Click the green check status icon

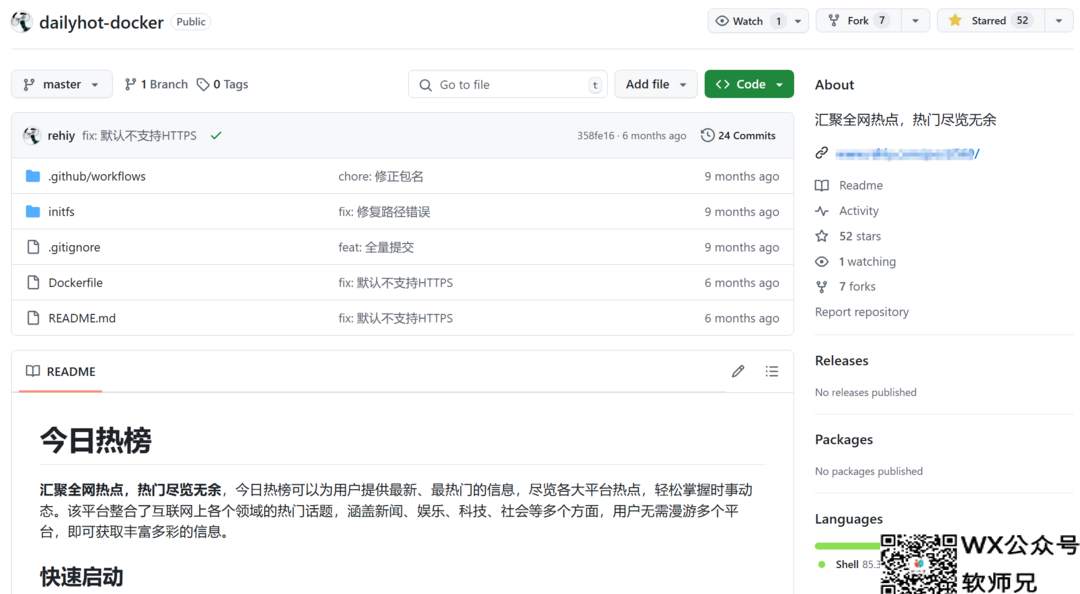(x=216, y=136)
